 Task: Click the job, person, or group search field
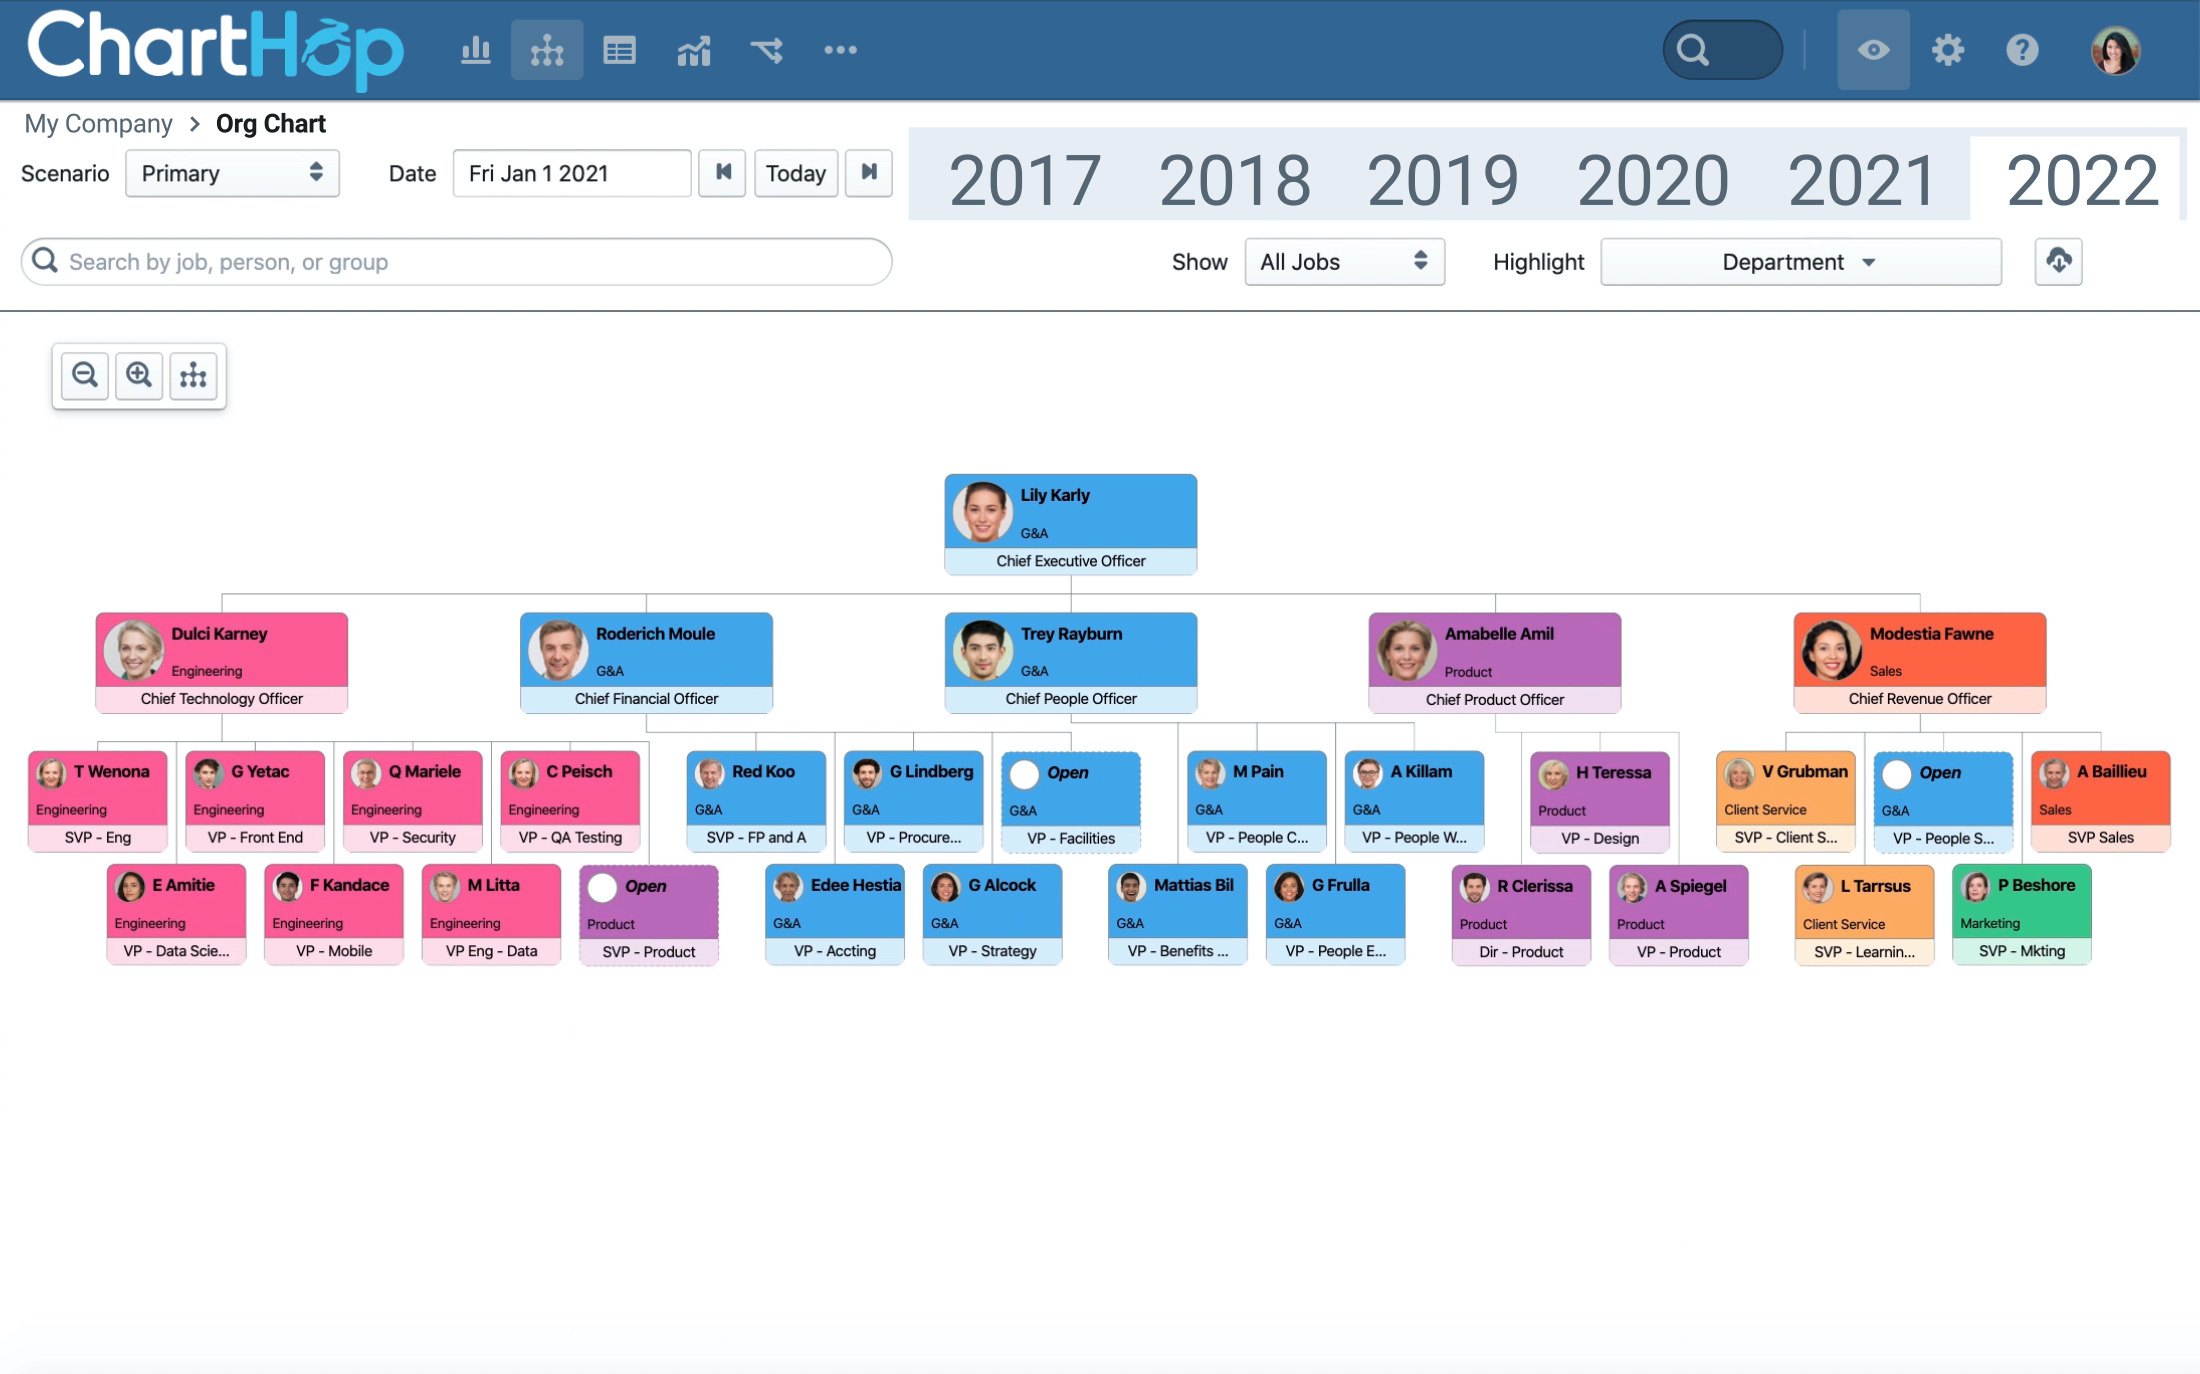coord(457,262)
